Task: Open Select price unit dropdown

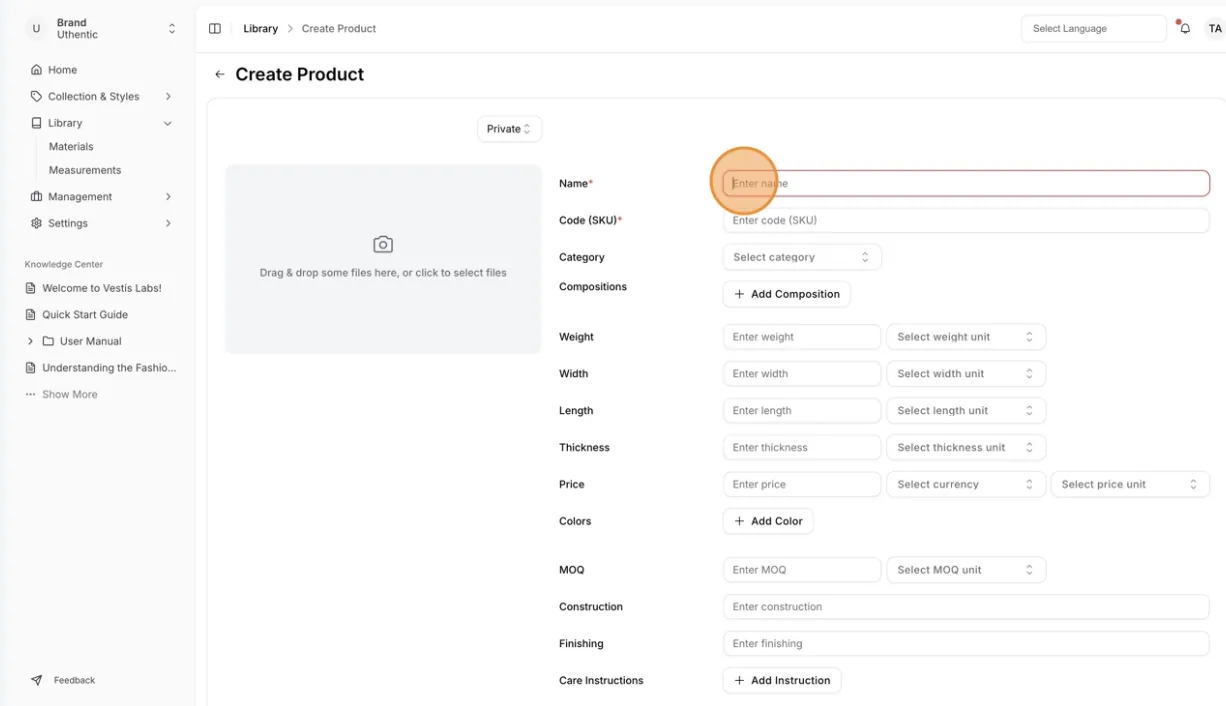Action: click(1130, 485)
